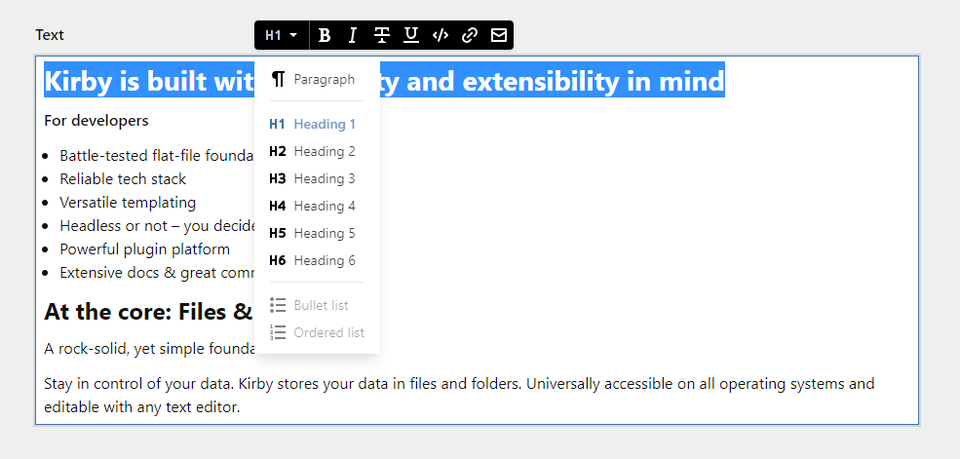Viewport: 960px width, 459px height.
Task: Convert selection to Ordered list
Action: 317,332
